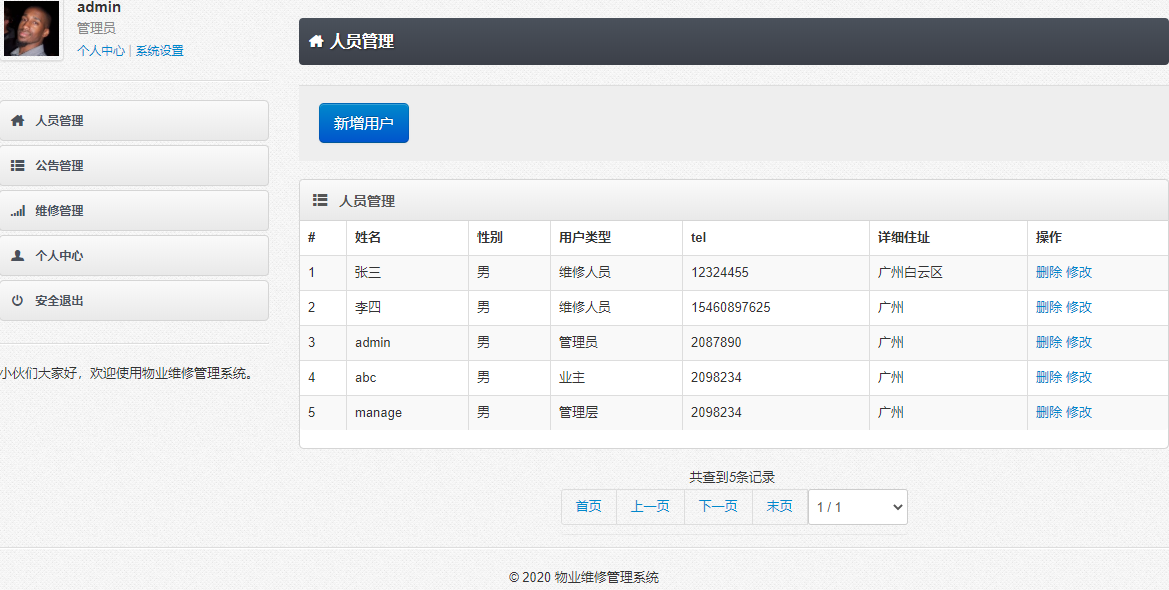Screen dimensions: 1169x590
Task: Click the 共查到5条记录 record count text
Action: (x=732, y=477)
